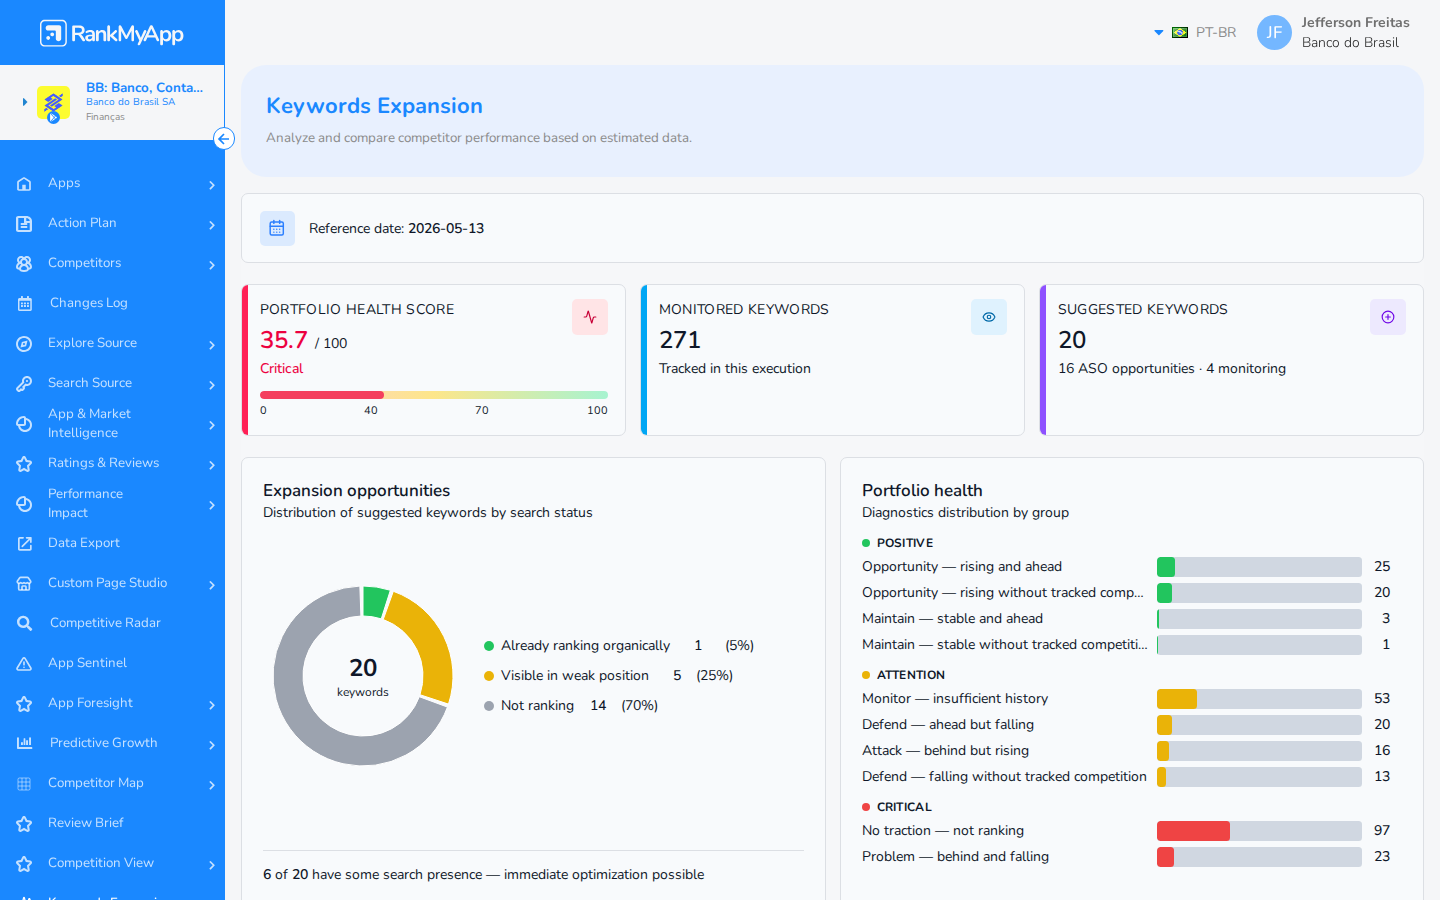Image resolution: width=1440 pixels, height=900 pixels.
Task: Click the 'Keywords Expansion' page heading
Action: 374,106
